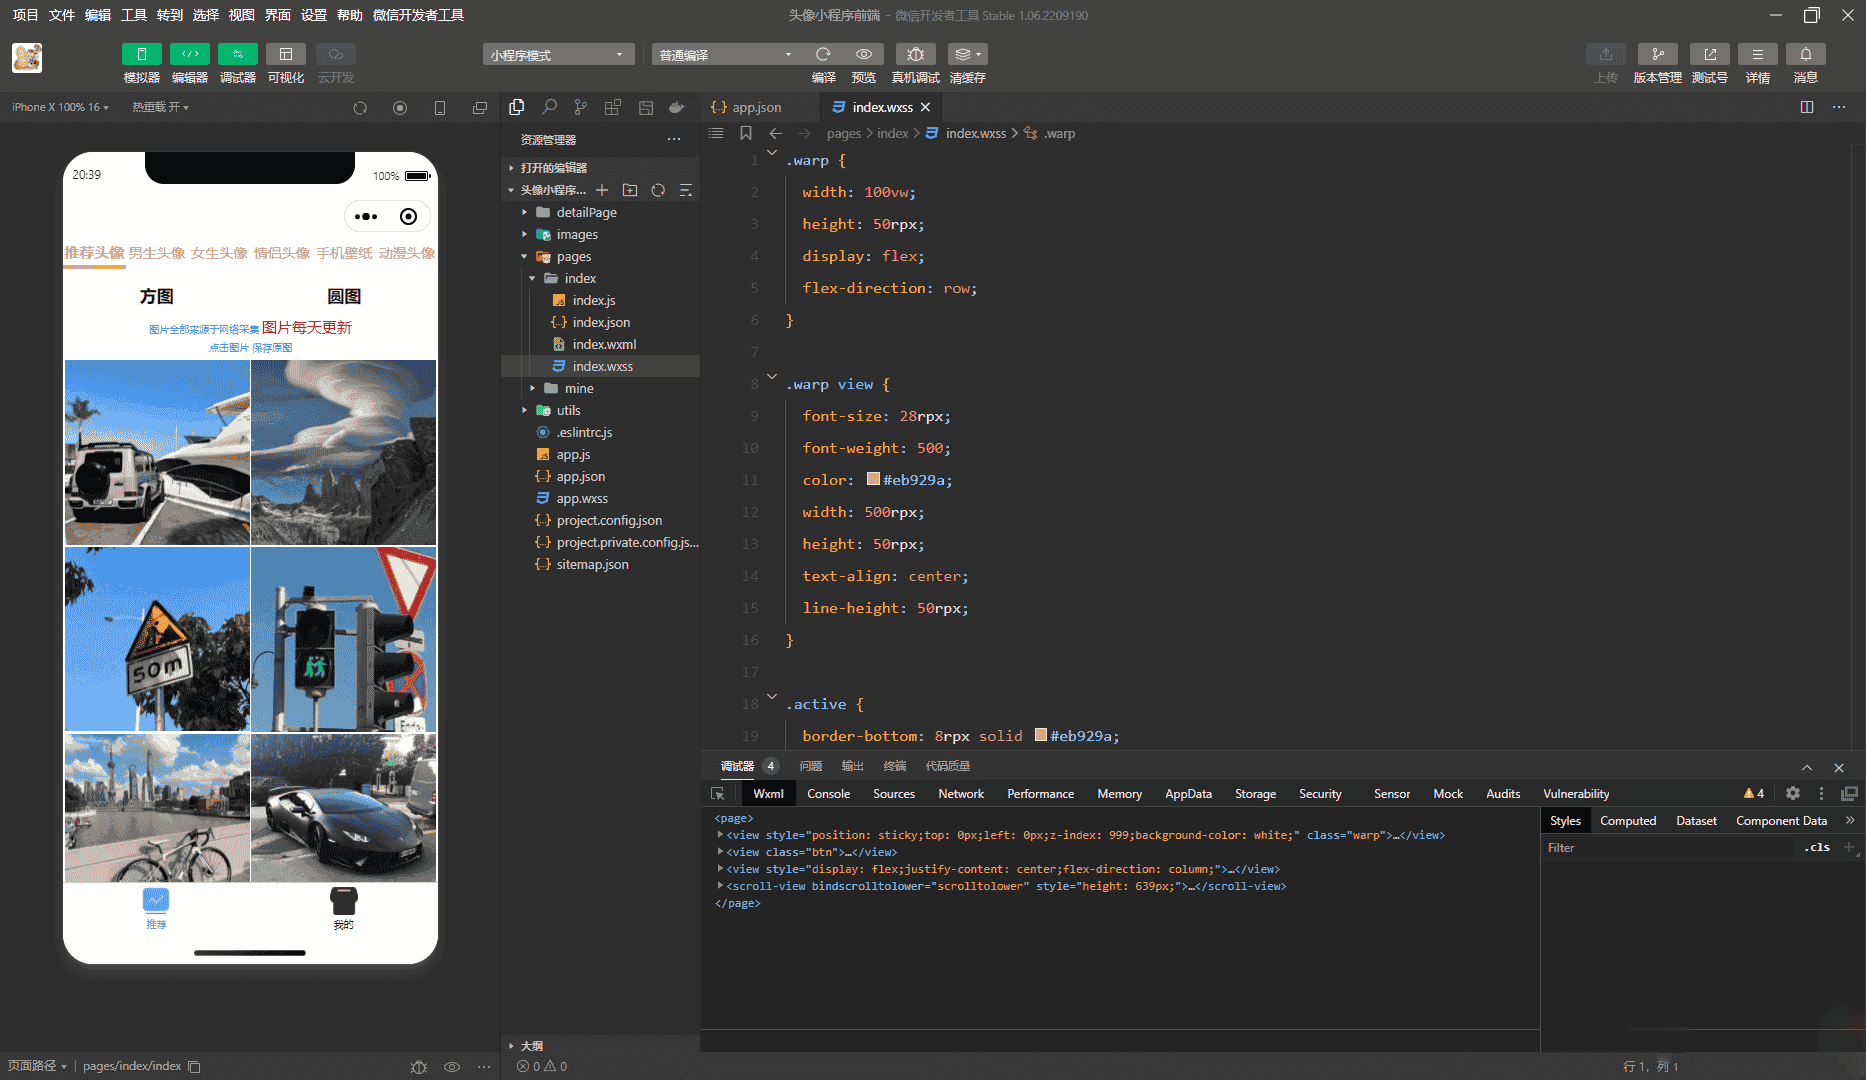The image size is (1866, 1080).
Task: Split the editor view
Action: pyautogui.click(x=1807, y=107)
